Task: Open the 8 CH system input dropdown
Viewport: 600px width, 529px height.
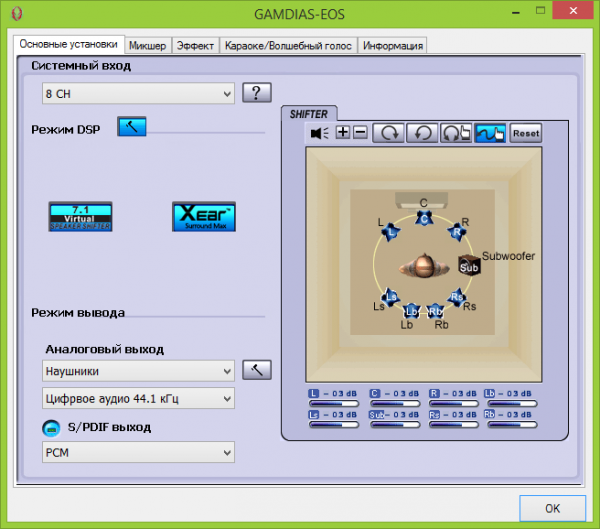Action: 138,93
